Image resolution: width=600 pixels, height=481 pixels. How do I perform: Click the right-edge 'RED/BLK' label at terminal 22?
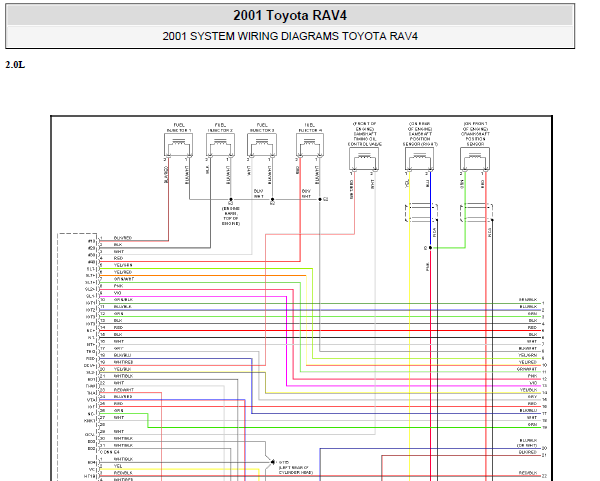coord(528,473)
